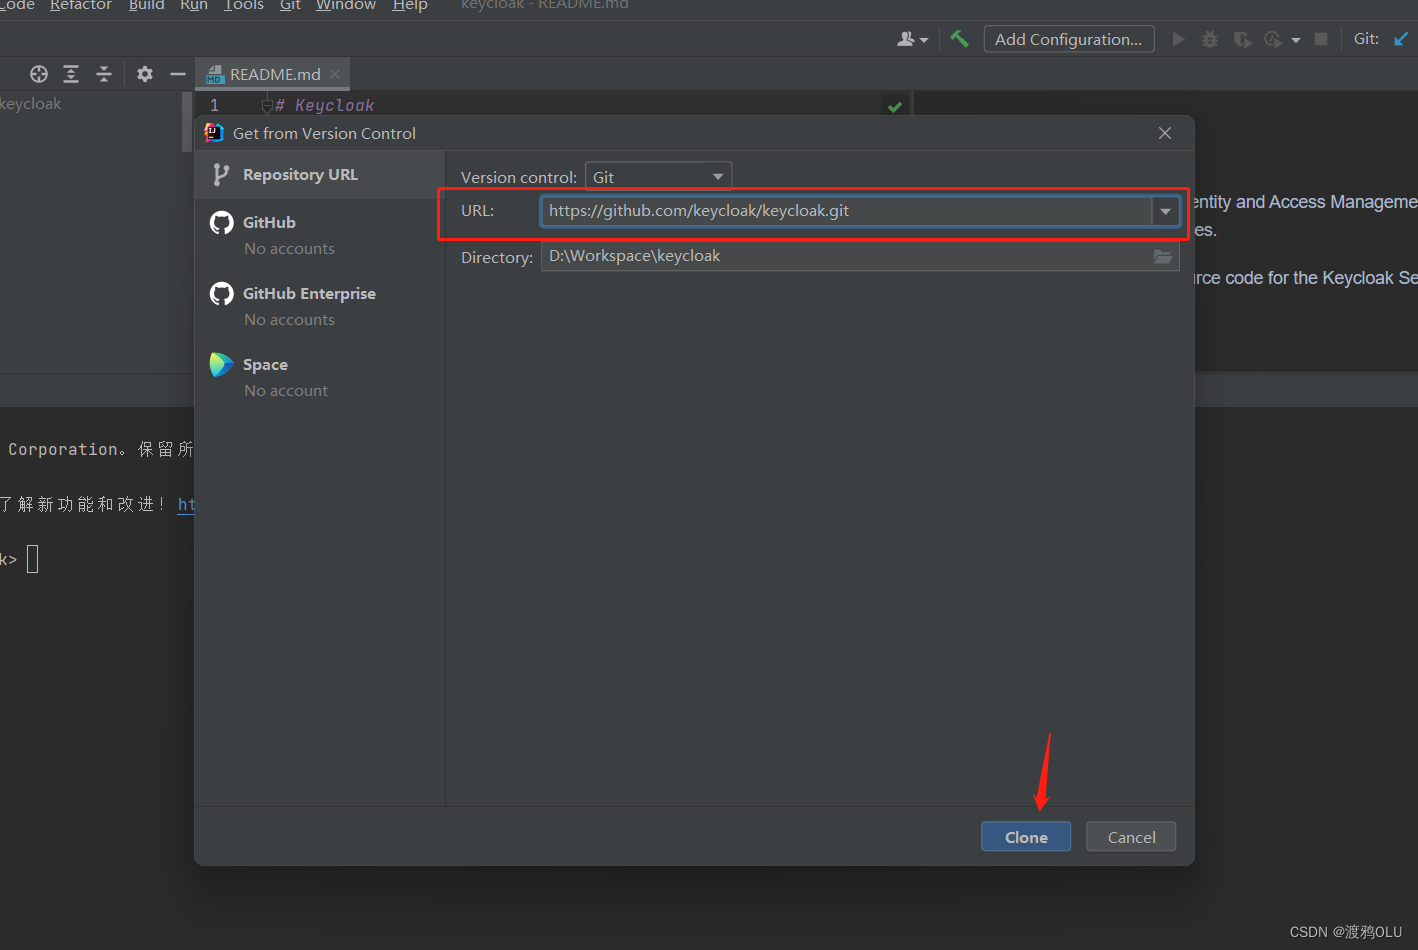Open the hyperlink in the console output
The height and width of the screenshot is (950, 1418).
[x=187, y=504]
